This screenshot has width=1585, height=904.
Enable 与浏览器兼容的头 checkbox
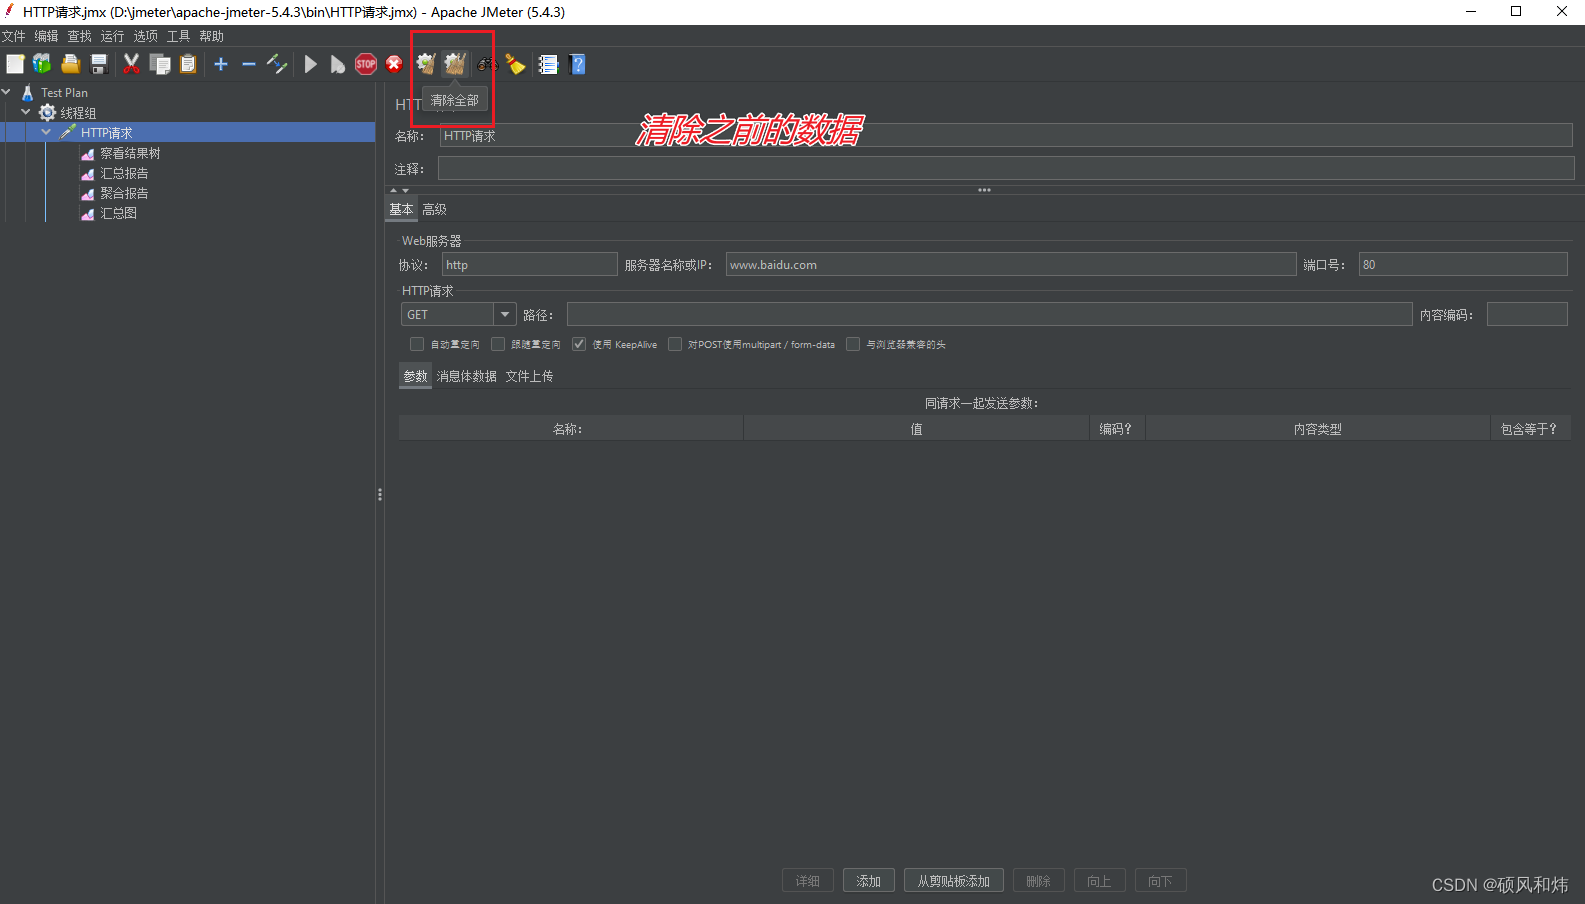point(853,344)
